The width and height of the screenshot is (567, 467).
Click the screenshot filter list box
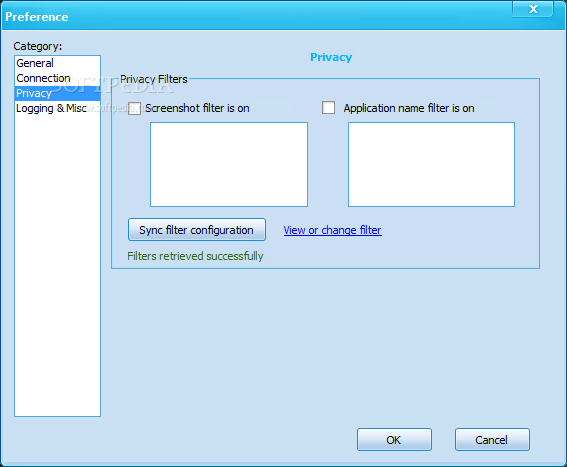click(229, 165)
